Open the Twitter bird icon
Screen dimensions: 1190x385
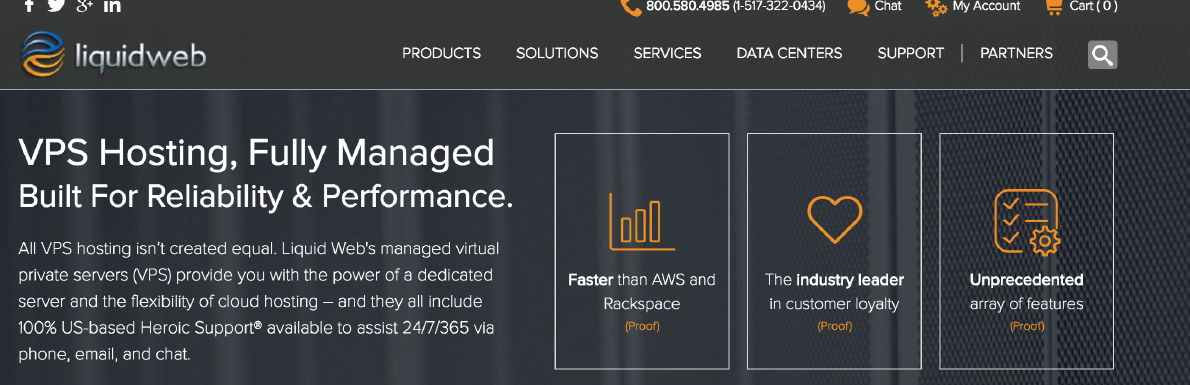click(x=56, y=5)
